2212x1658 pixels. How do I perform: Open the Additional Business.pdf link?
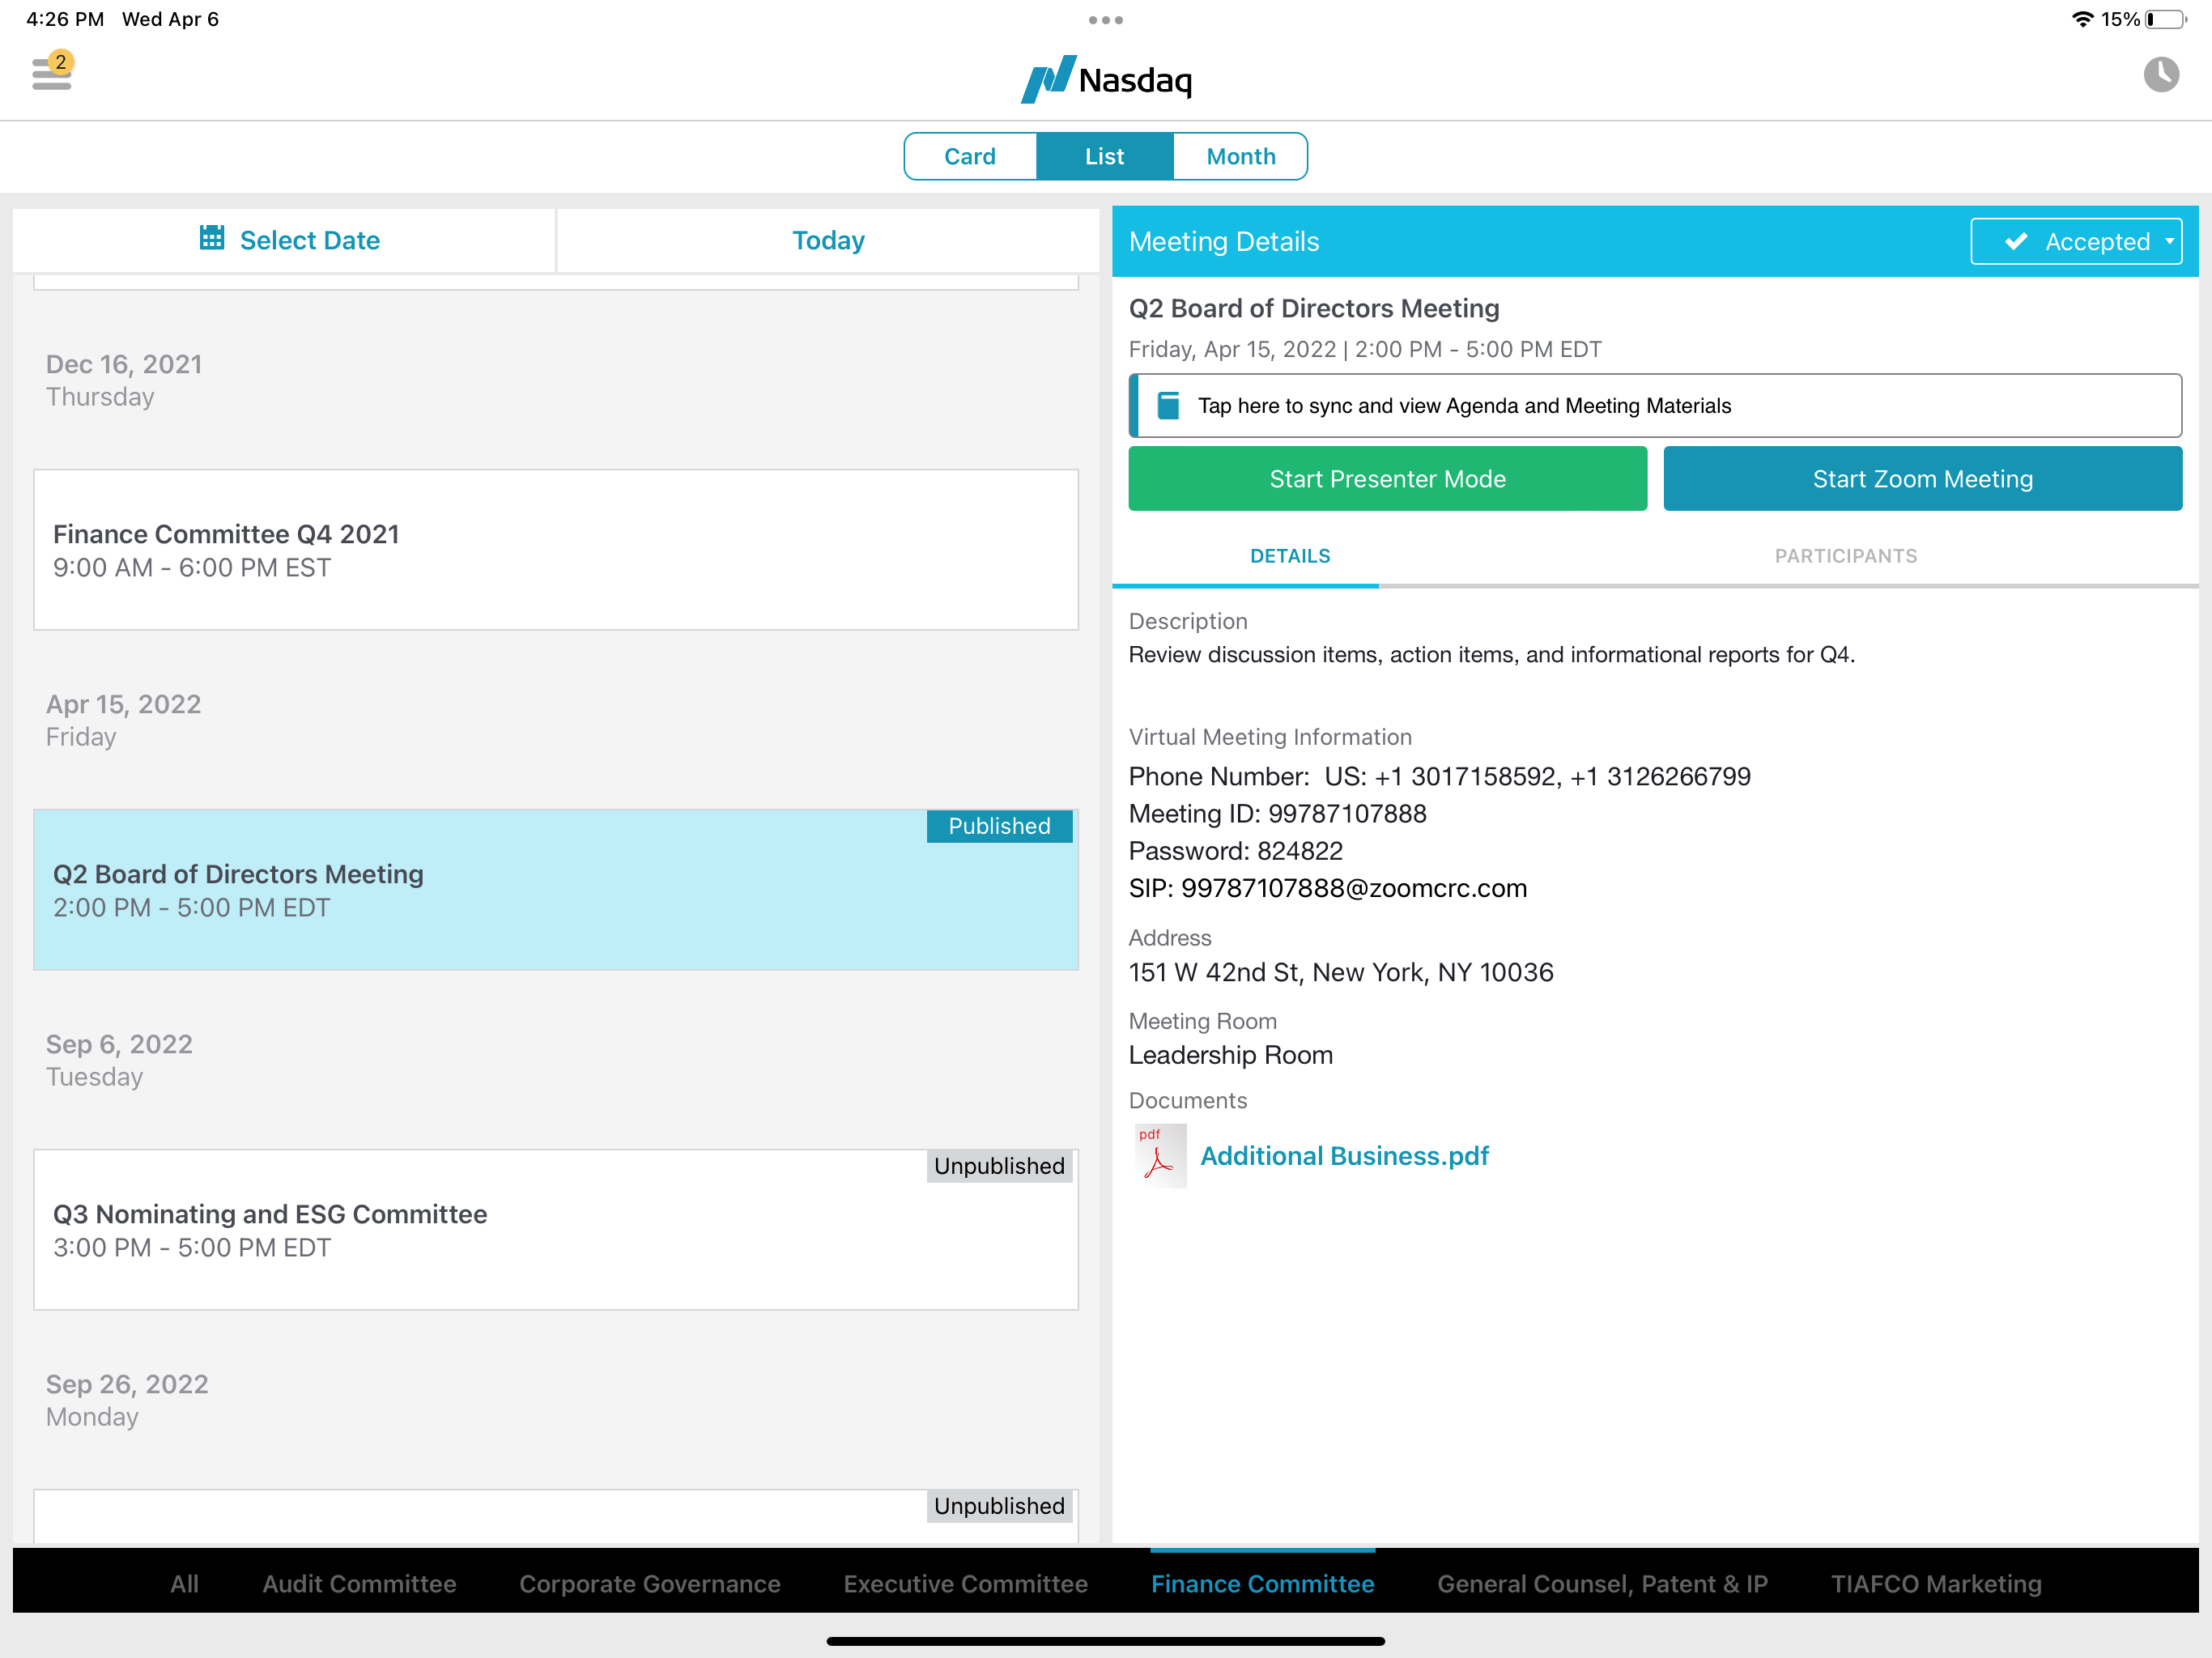tap(1345, 1156)
